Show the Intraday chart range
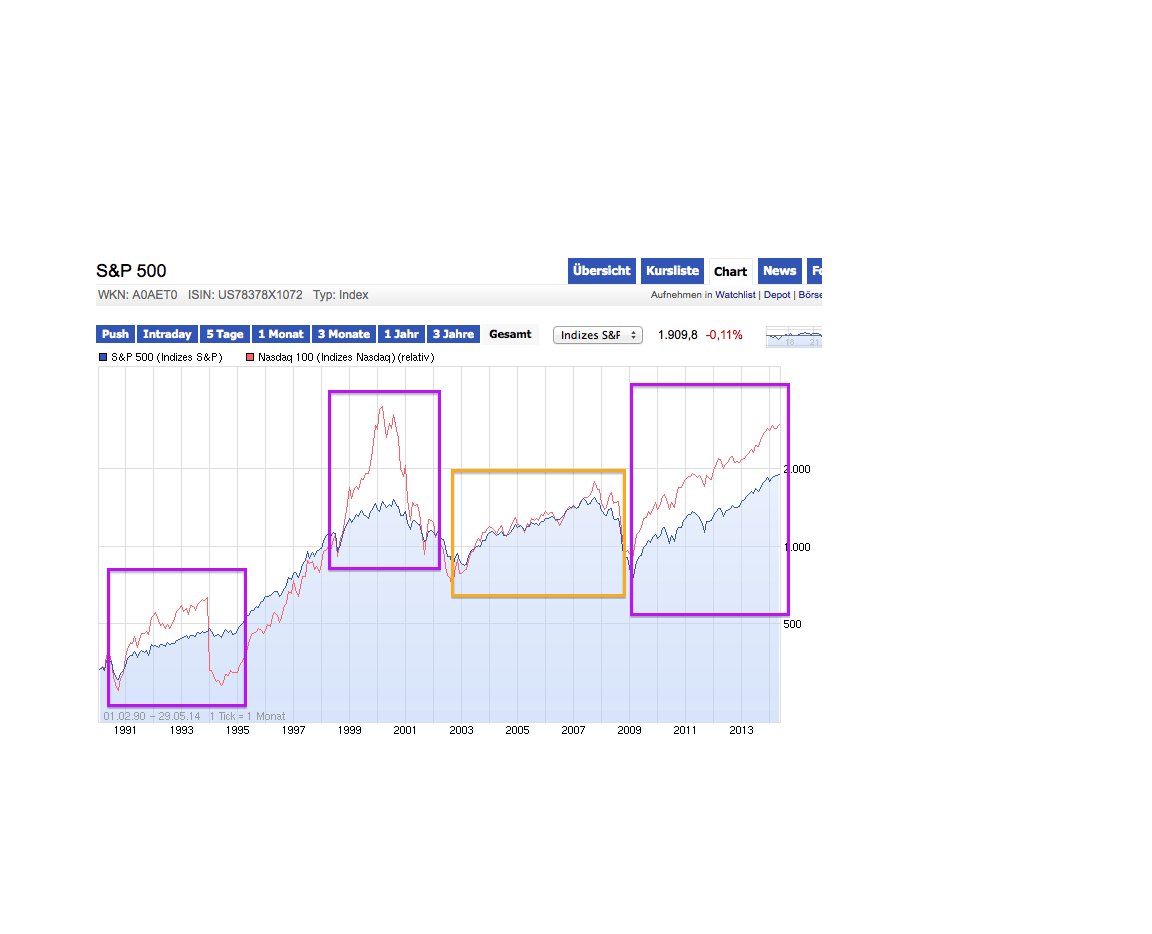This screenshot has width=1152, height=934. click(167, 334)
